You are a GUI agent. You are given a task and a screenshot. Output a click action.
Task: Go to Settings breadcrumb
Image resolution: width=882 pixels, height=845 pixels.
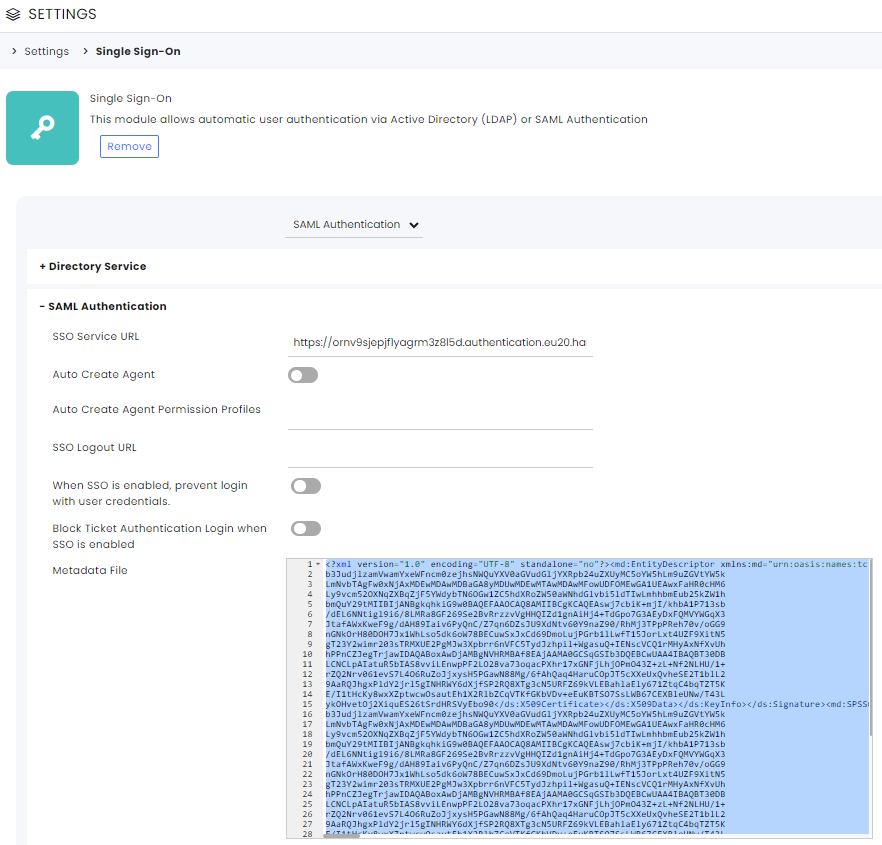47,51
